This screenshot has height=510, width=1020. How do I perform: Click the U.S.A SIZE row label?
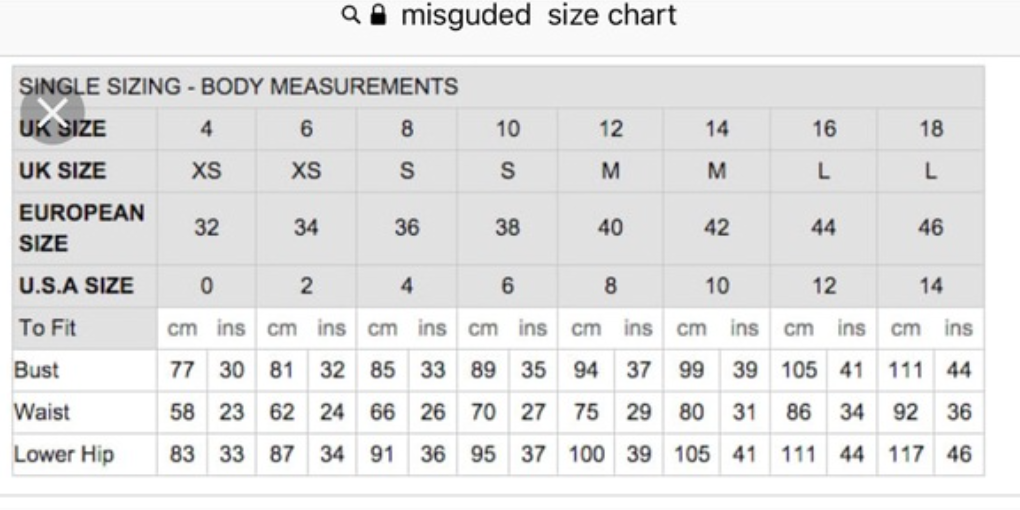(x=76, y=286)
